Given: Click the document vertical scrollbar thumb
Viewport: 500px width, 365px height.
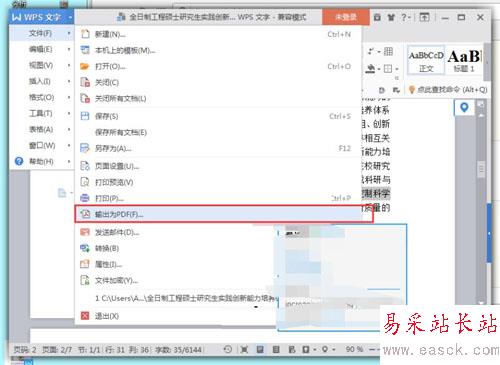Looking at the screenshot, I should click(x=481, y=170).
